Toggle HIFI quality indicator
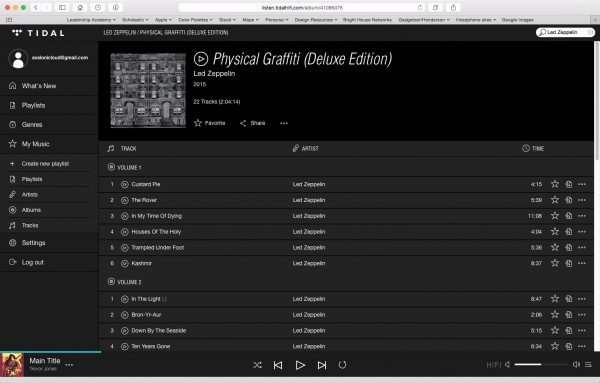 tap(494, 365)
